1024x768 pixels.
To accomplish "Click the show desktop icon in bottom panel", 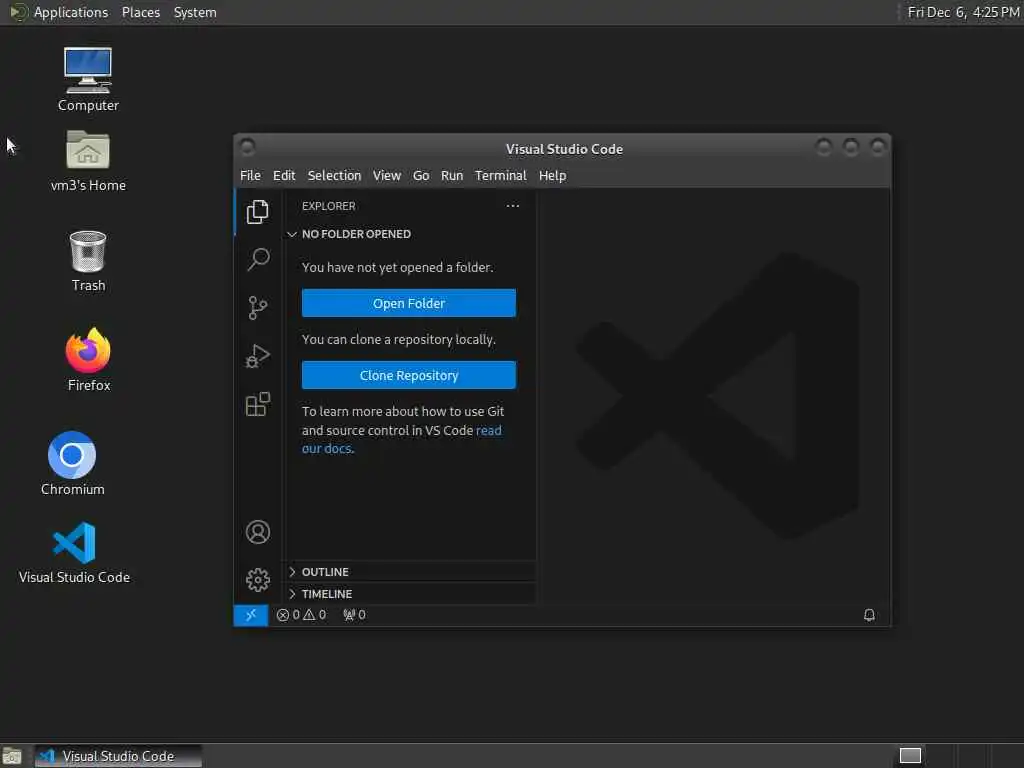I will (x=12, y=756).
